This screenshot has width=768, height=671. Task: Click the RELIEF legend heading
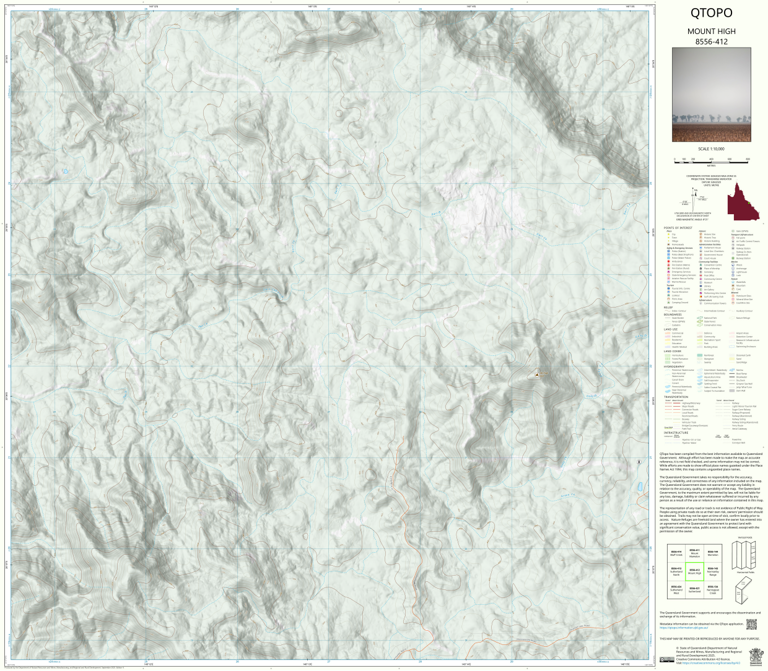tap(667, 308)
